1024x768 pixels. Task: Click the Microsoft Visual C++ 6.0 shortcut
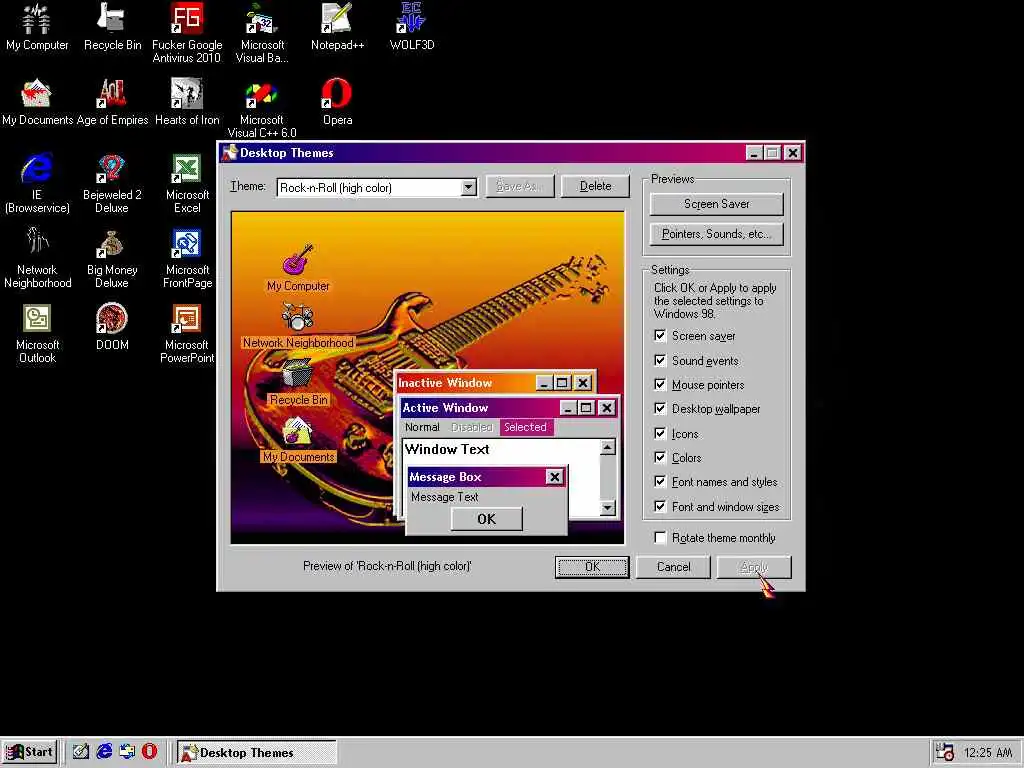coord(262,108)
